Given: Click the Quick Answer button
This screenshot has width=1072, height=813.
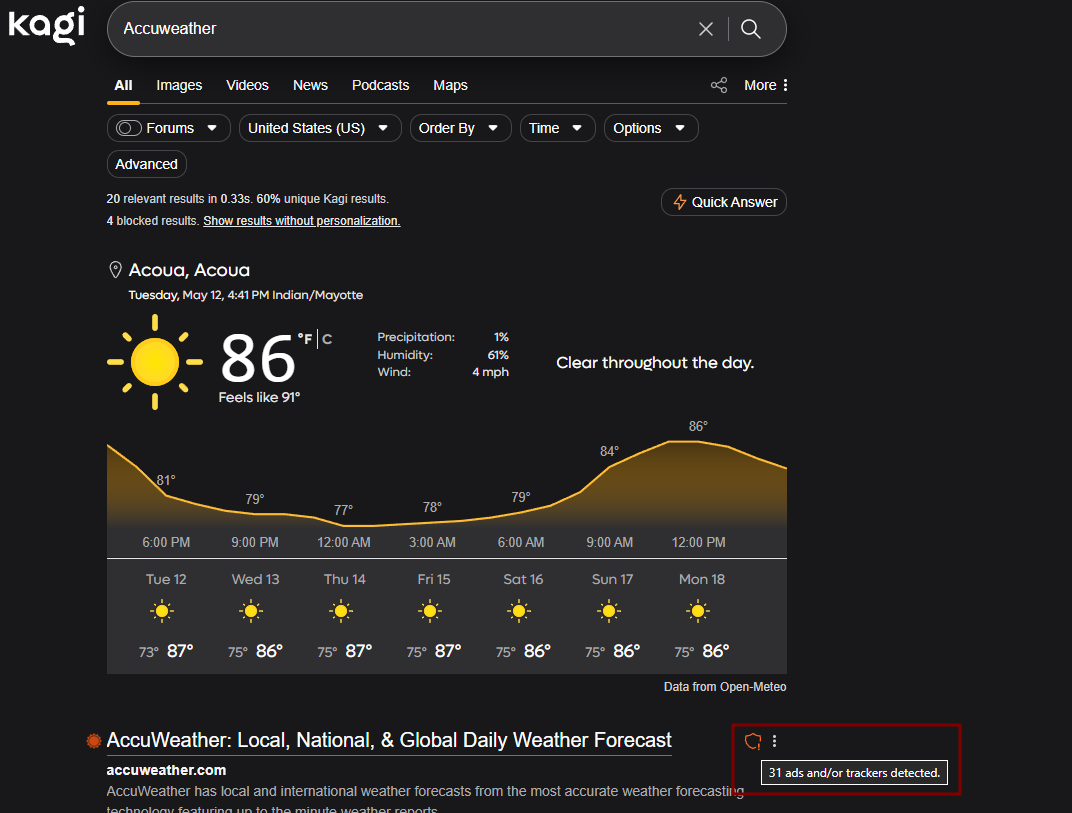Looking at the screenshot, I should 724,202.
